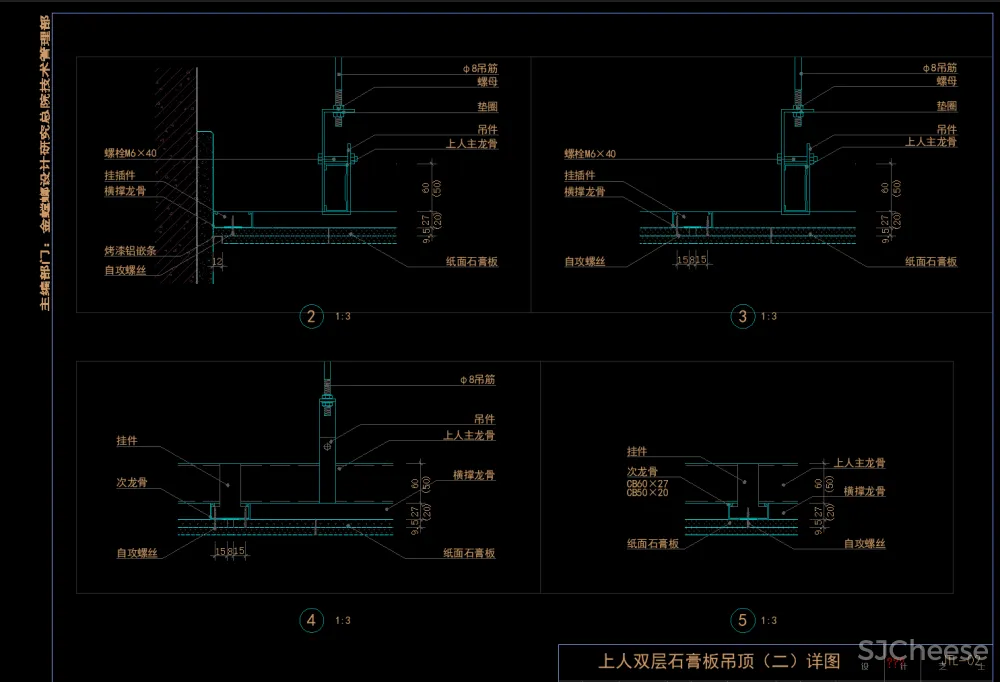The height and width of the screenshot is (682, 1000).
Task: Select the φ8吊筋 label in detail 4
Action: click(x=477, y=381)
